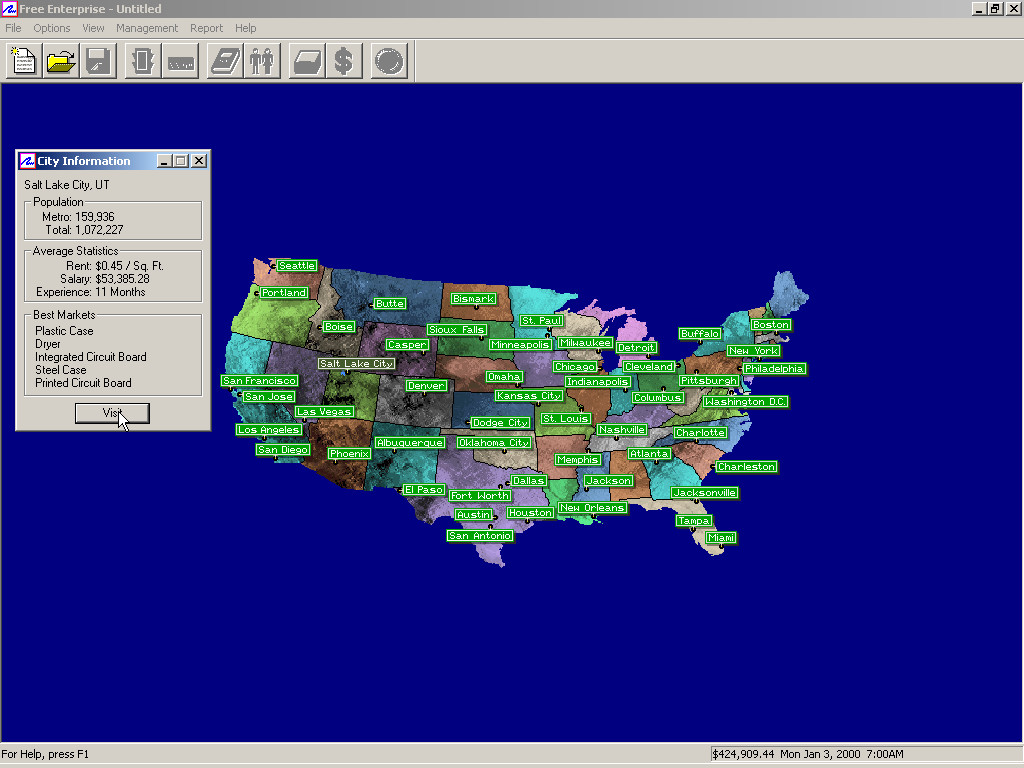1024x768 pixels.
Task: Select the Las Vegas city label
Action: pyautogui.click(x=325, y=412)
